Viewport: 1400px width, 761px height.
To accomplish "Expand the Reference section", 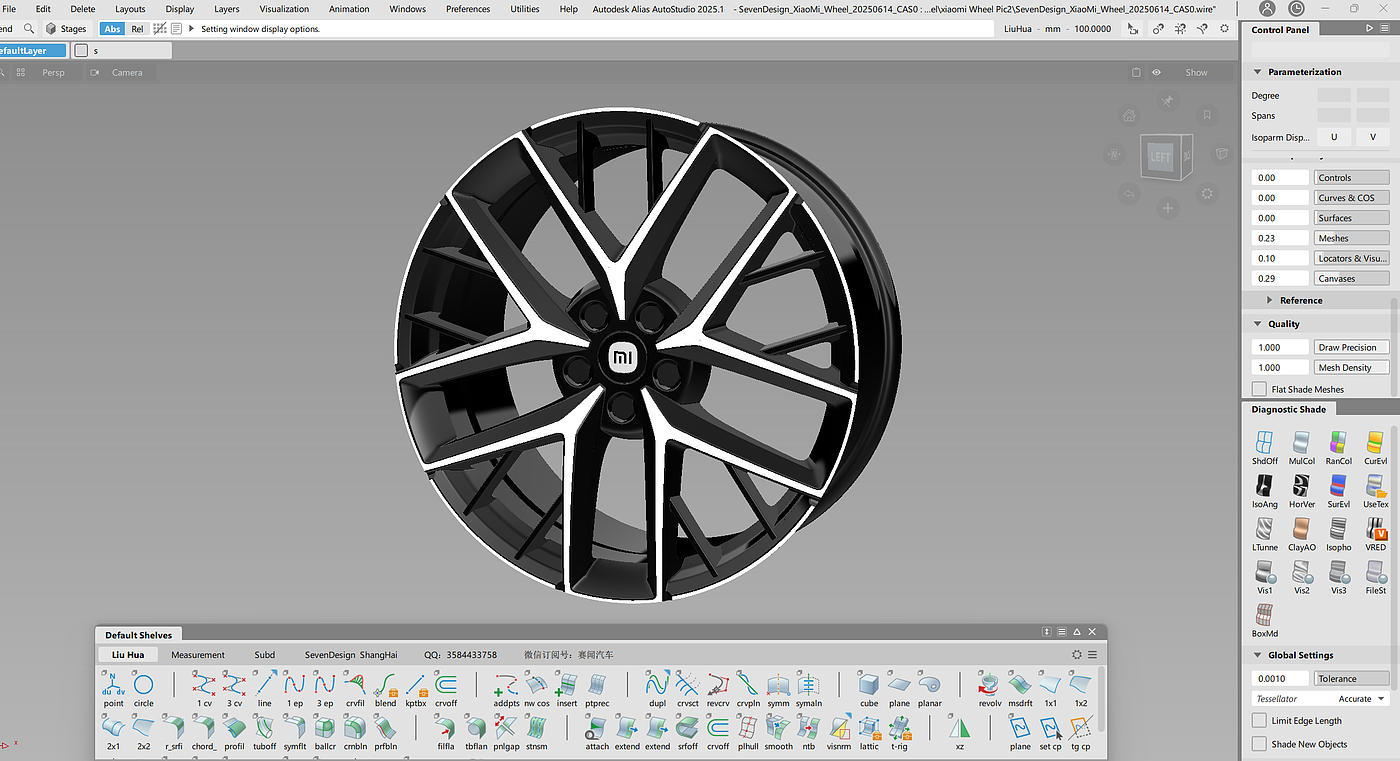I will (x=1270, y=300).
